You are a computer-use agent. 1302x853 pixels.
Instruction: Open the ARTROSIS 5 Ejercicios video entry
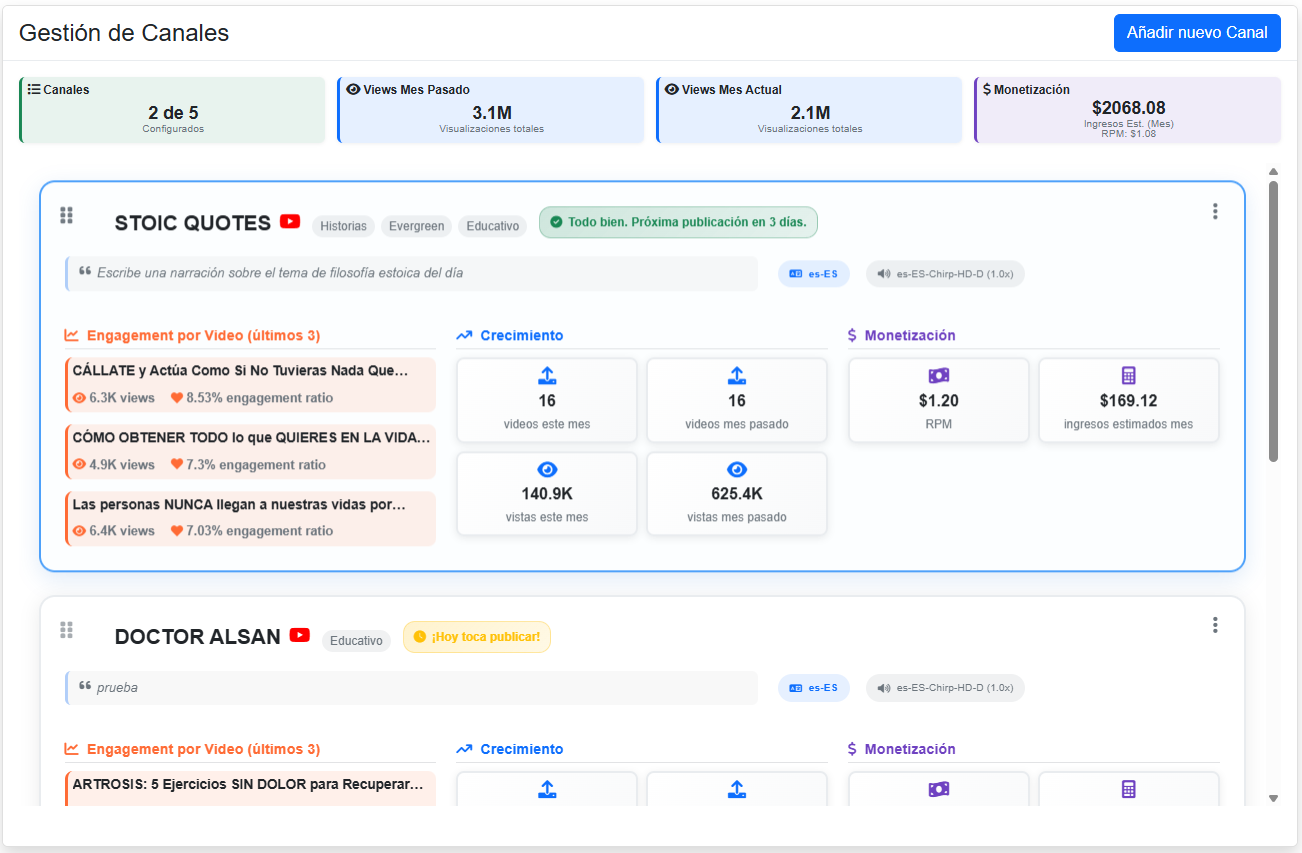click(x=250, y=788)
